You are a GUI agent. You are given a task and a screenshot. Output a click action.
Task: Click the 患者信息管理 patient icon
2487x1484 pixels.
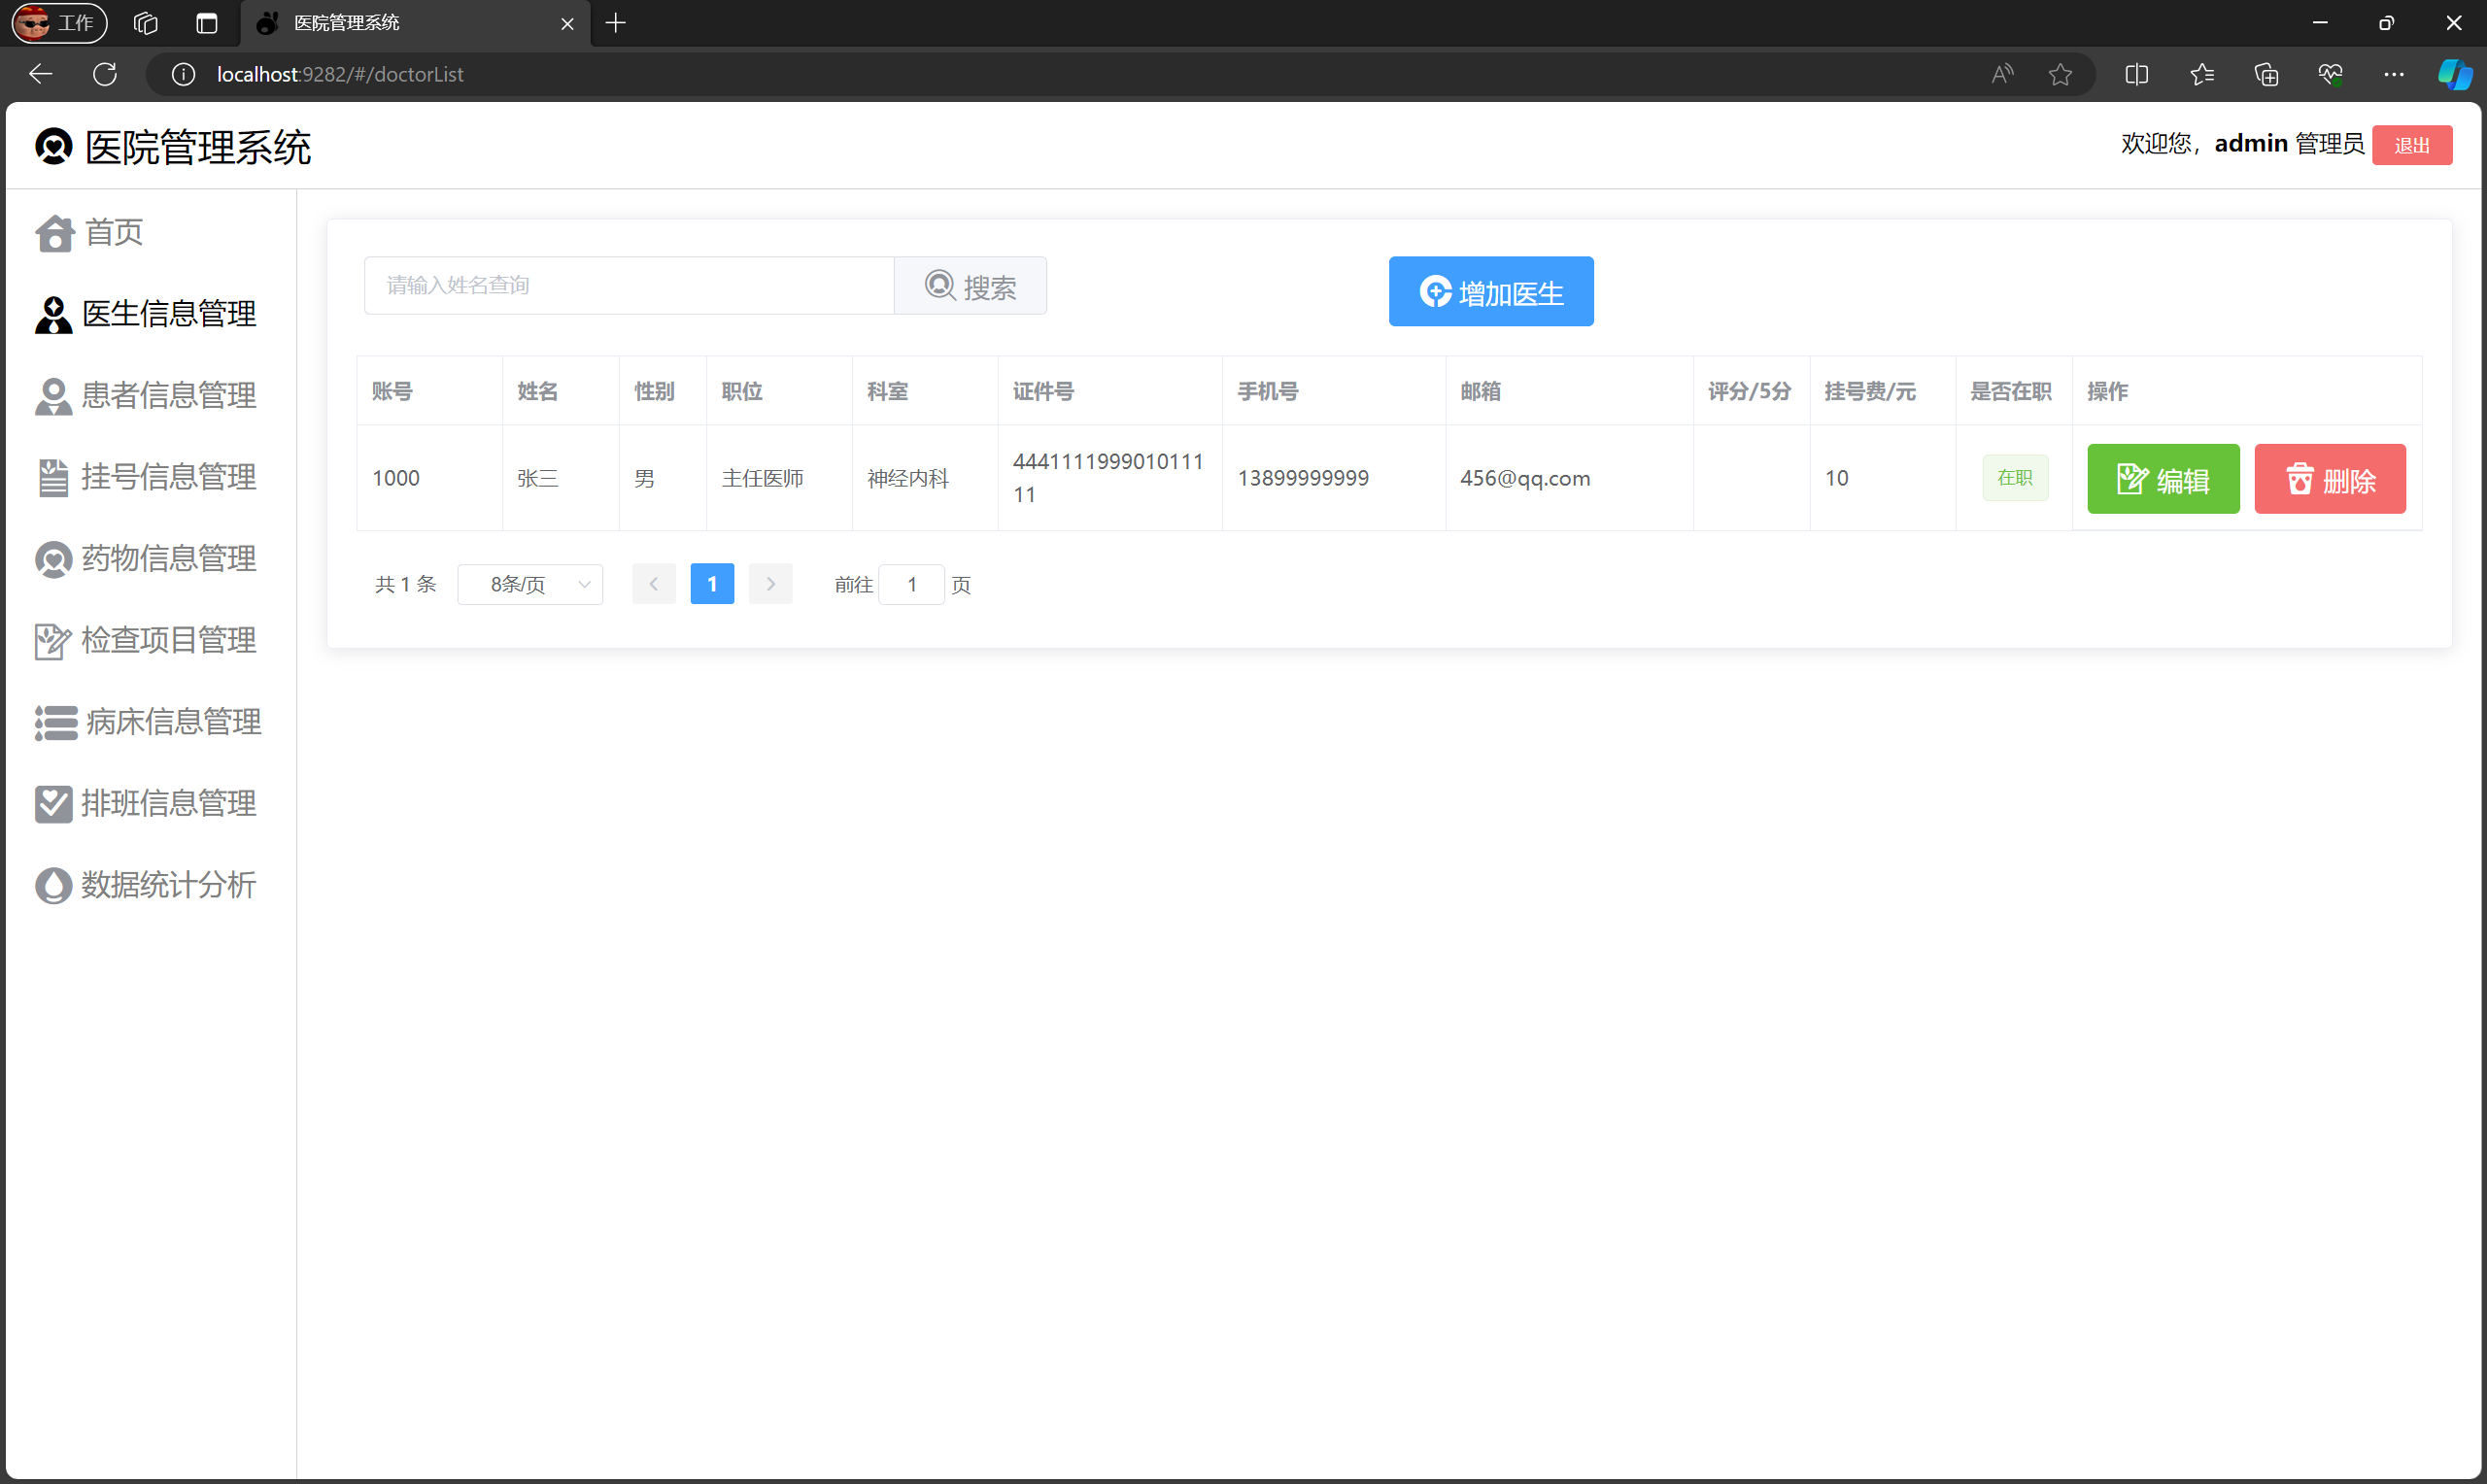(x=53, y=396)
